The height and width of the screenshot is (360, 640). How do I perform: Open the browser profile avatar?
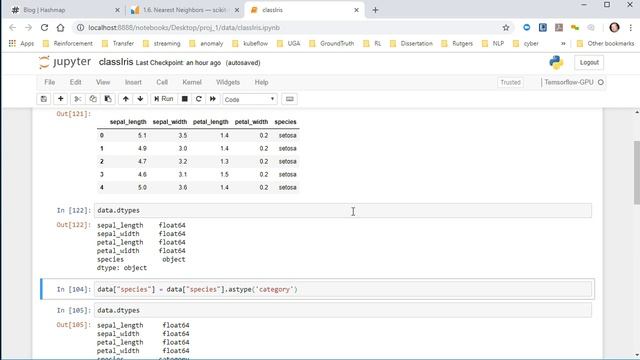pos(614,27)
